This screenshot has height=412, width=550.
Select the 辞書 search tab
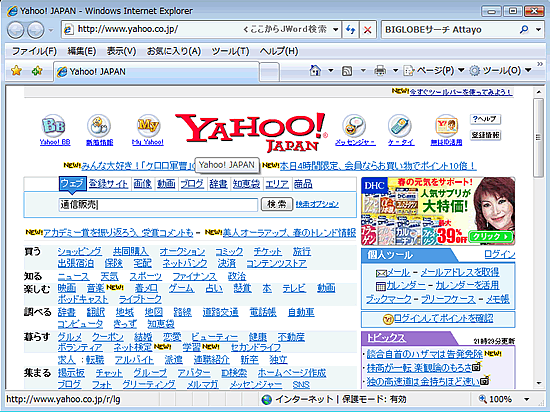(218, 184)
